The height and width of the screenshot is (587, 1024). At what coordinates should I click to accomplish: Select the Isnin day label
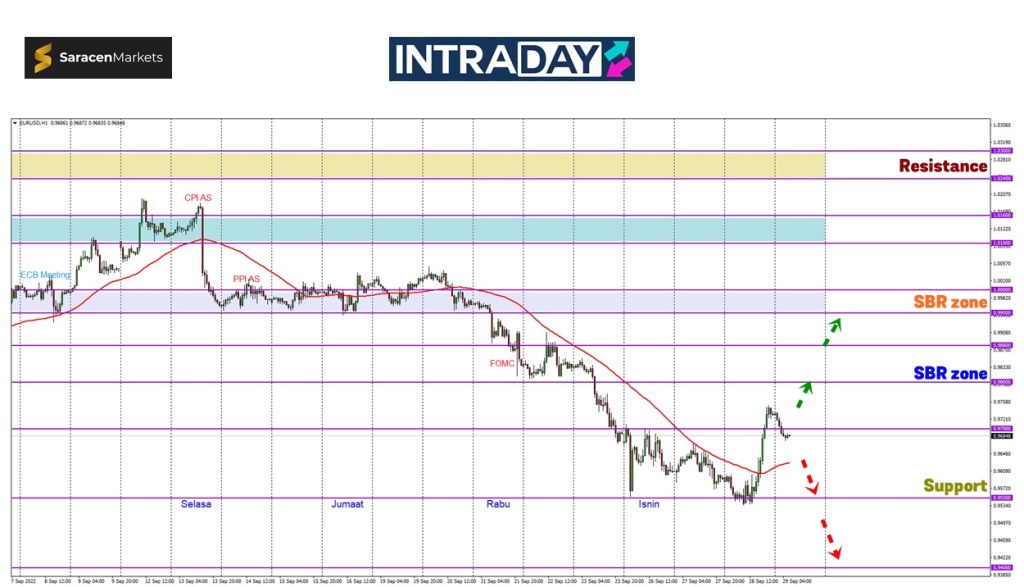pos(649,504)
